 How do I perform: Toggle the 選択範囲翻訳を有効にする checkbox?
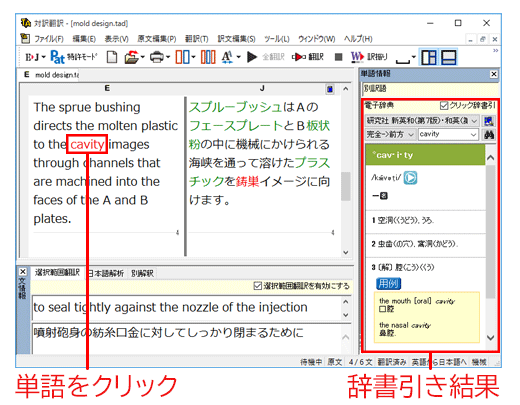(257, 286)
